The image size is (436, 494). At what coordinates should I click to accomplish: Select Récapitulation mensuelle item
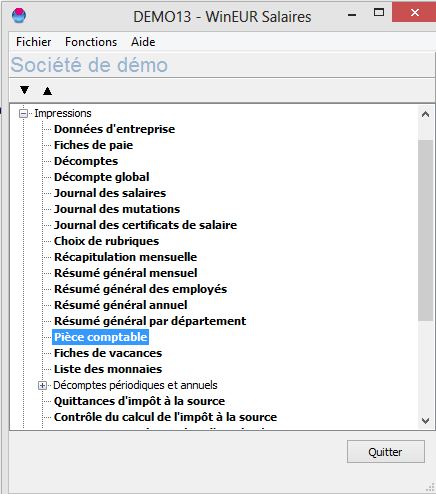pos(125,257)
